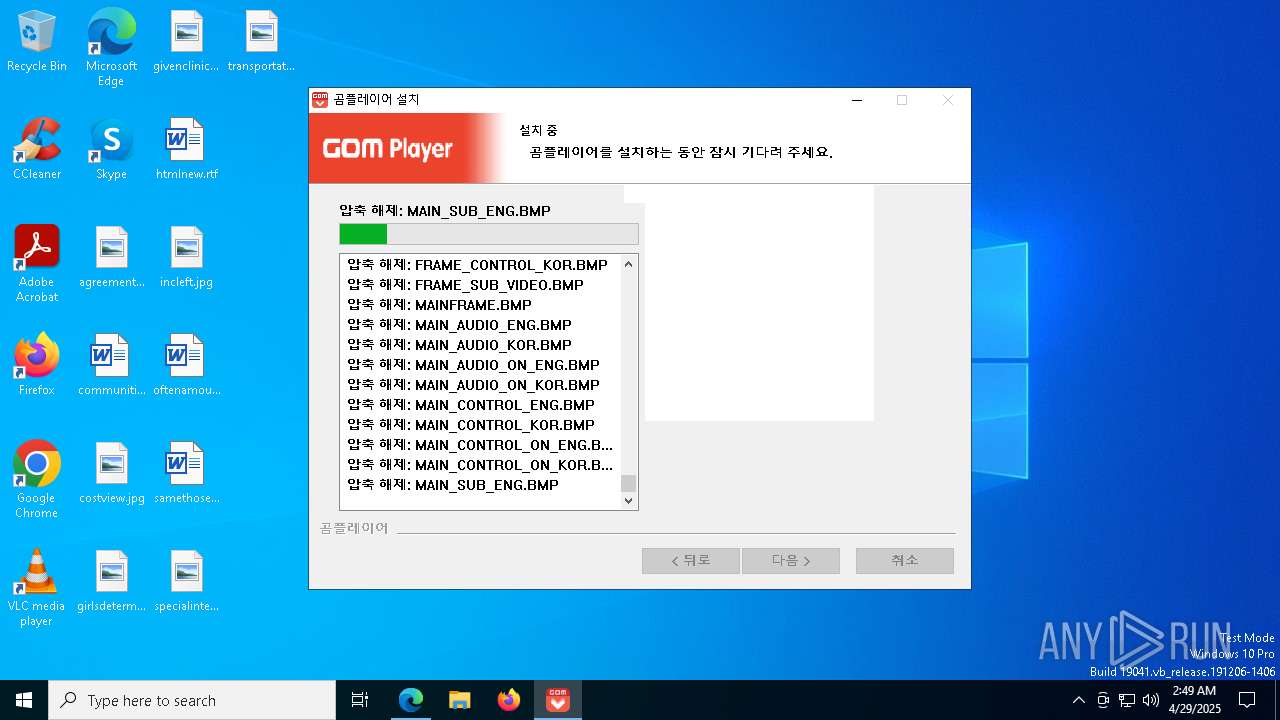Select the agreement image file icon
Image resolution: width=1280 pixels, height=720 pixels.
[111, 257]
